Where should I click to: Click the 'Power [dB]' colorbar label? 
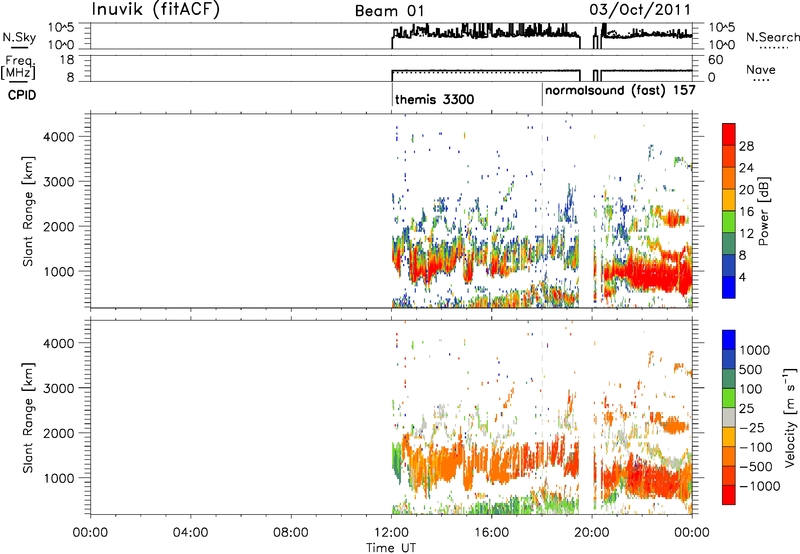763,211
